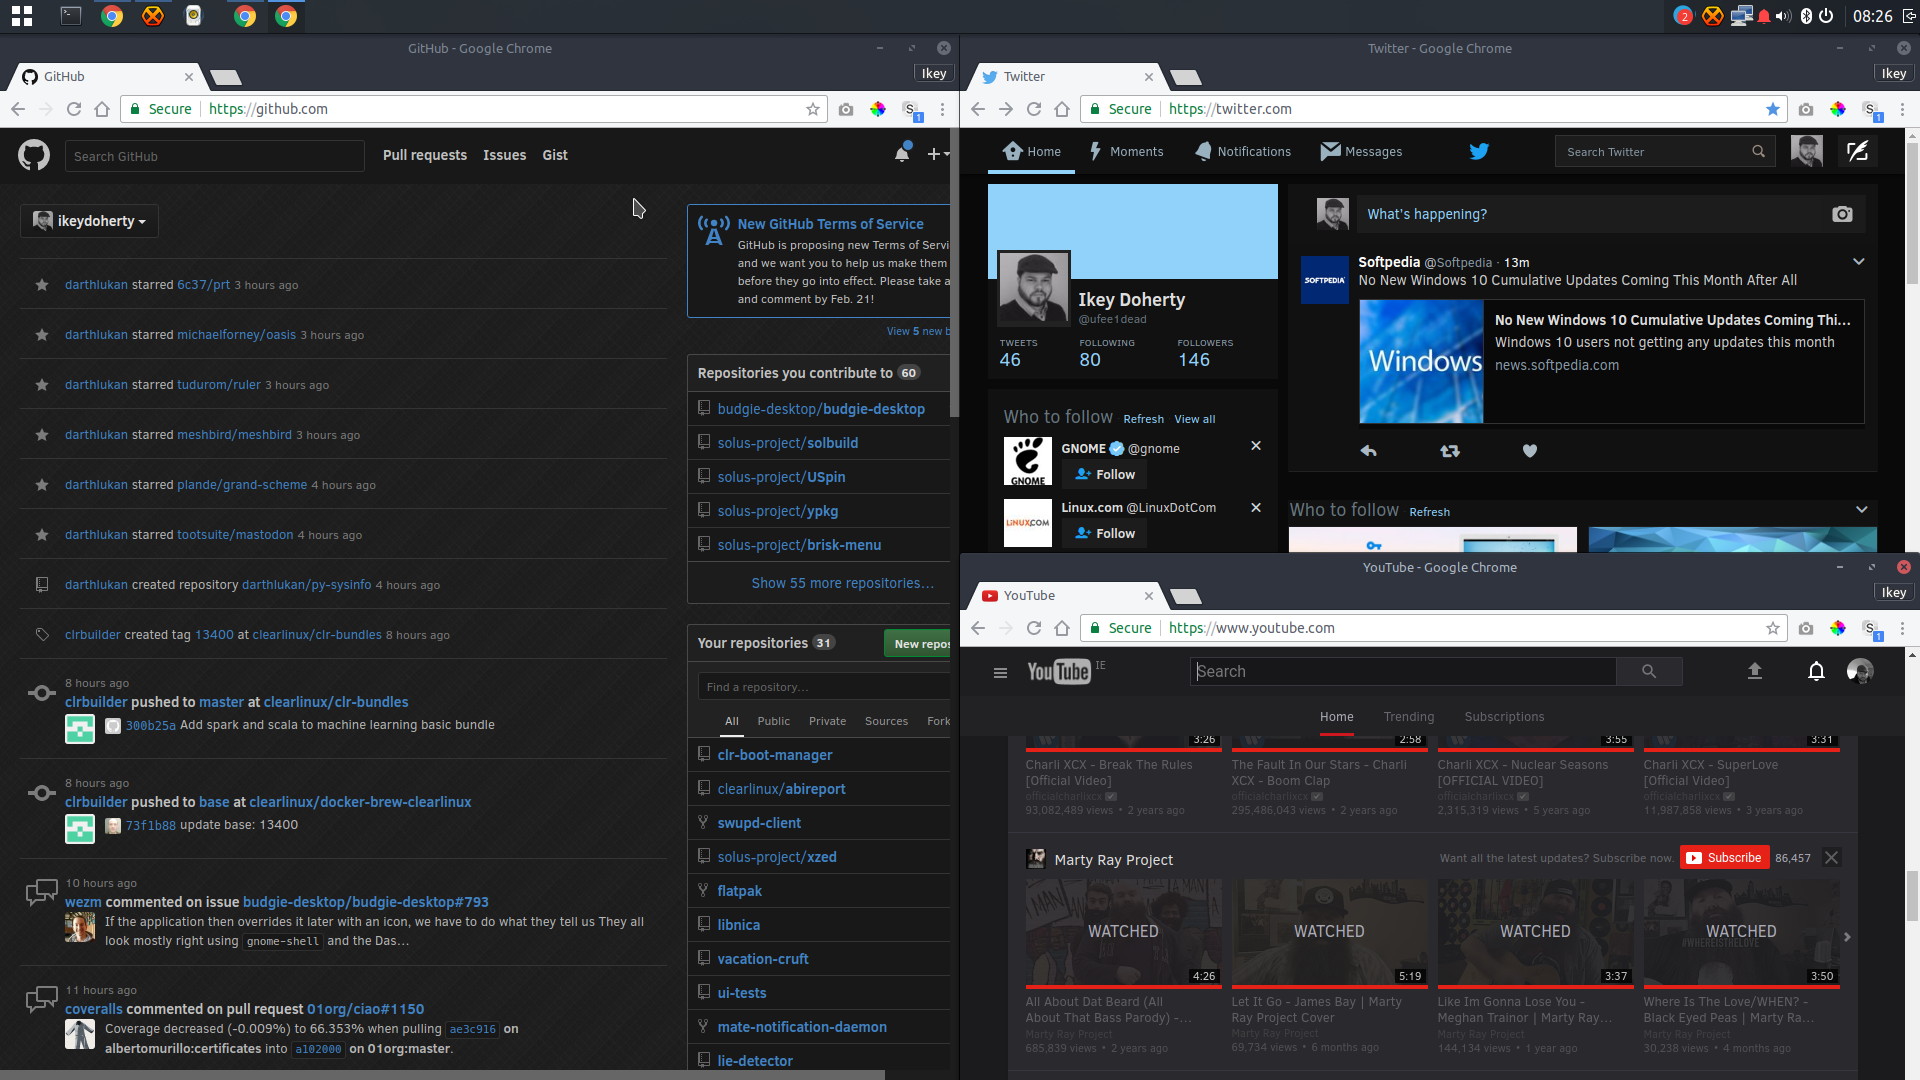1920x1080 pixels.
Task: Click screenshot camera extension in Twitter window
Action: (x=1805, y=109)
